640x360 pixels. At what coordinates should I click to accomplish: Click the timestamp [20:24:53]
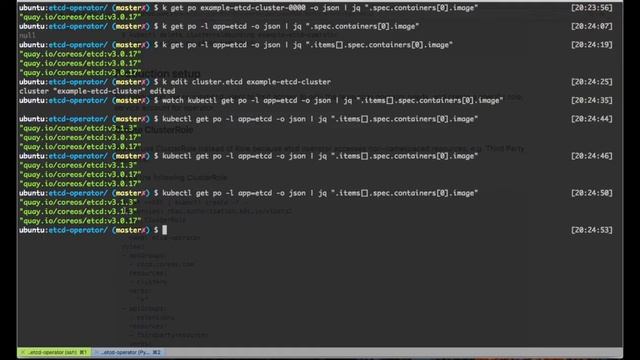pyautogui.click(x=591, y=230)
